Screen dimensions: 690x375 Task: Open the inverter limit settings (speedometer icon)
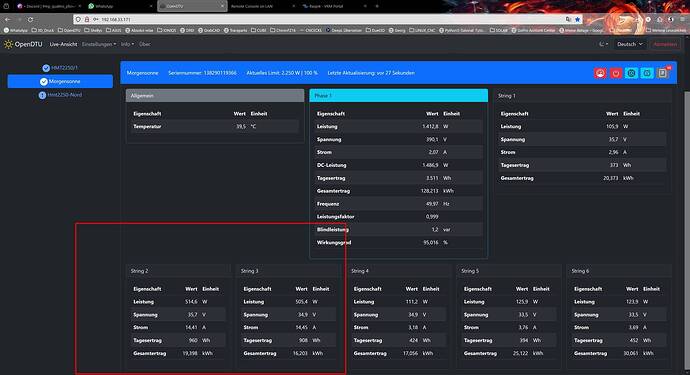pyautogui.click(x=600, y=73)
